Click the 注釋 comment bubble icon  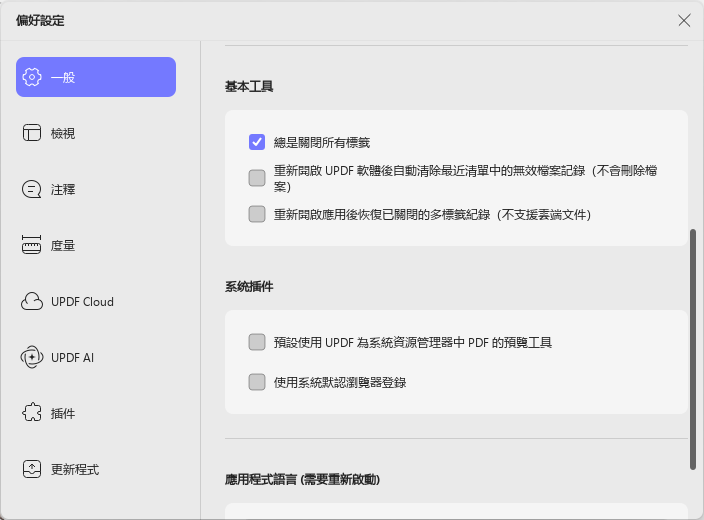31,189
